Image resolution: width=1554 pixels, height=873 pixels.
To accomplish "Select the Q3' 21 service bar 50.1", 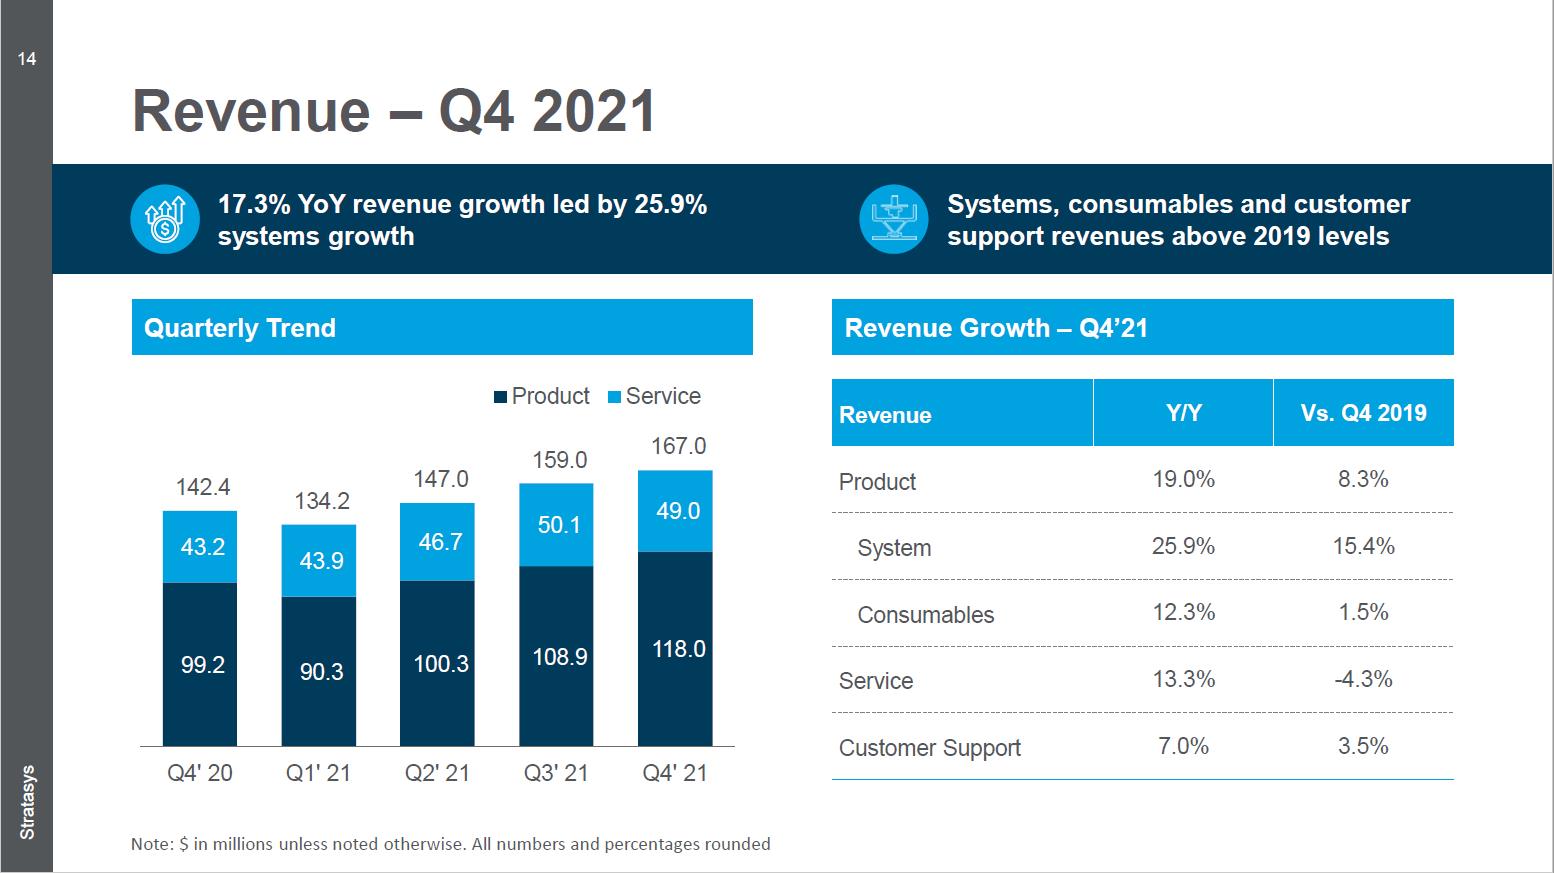I will pos(556,525).
